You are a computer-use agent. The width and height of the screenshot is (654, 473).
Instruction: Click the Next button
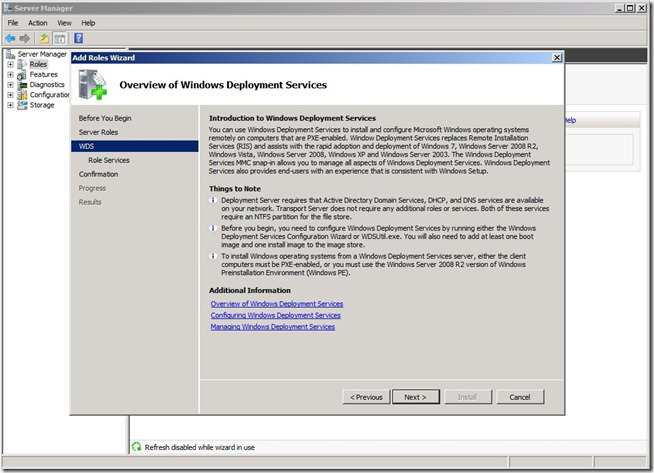415,397
